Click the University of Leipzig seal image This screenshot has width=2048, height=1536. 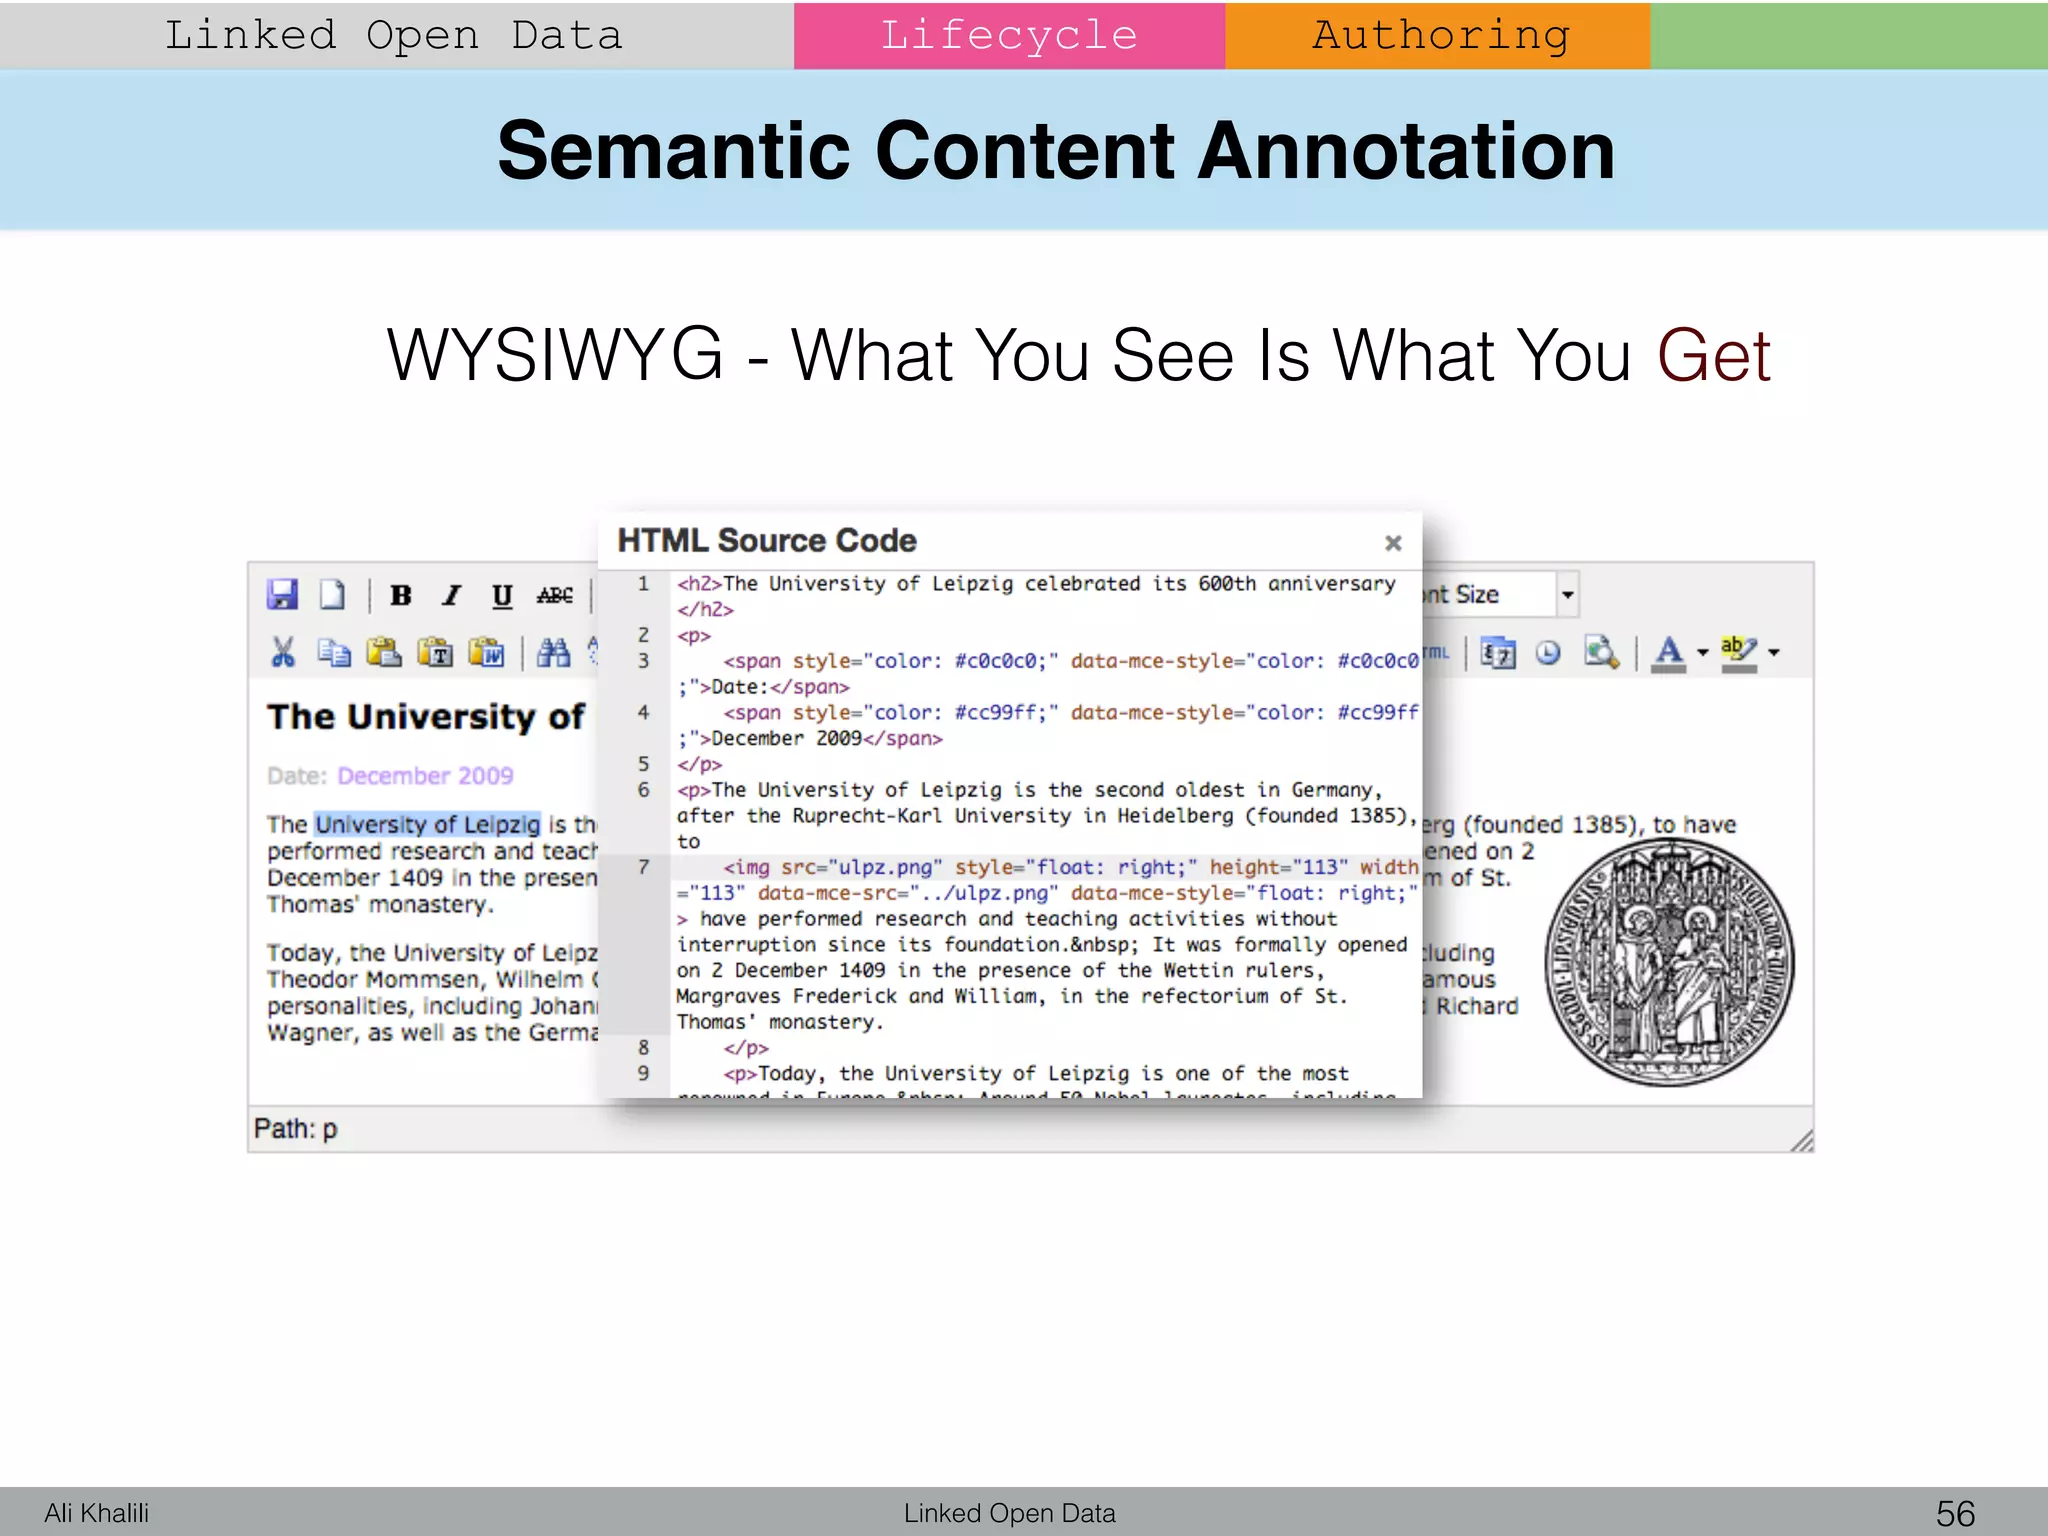click(x=1668, y=962)
